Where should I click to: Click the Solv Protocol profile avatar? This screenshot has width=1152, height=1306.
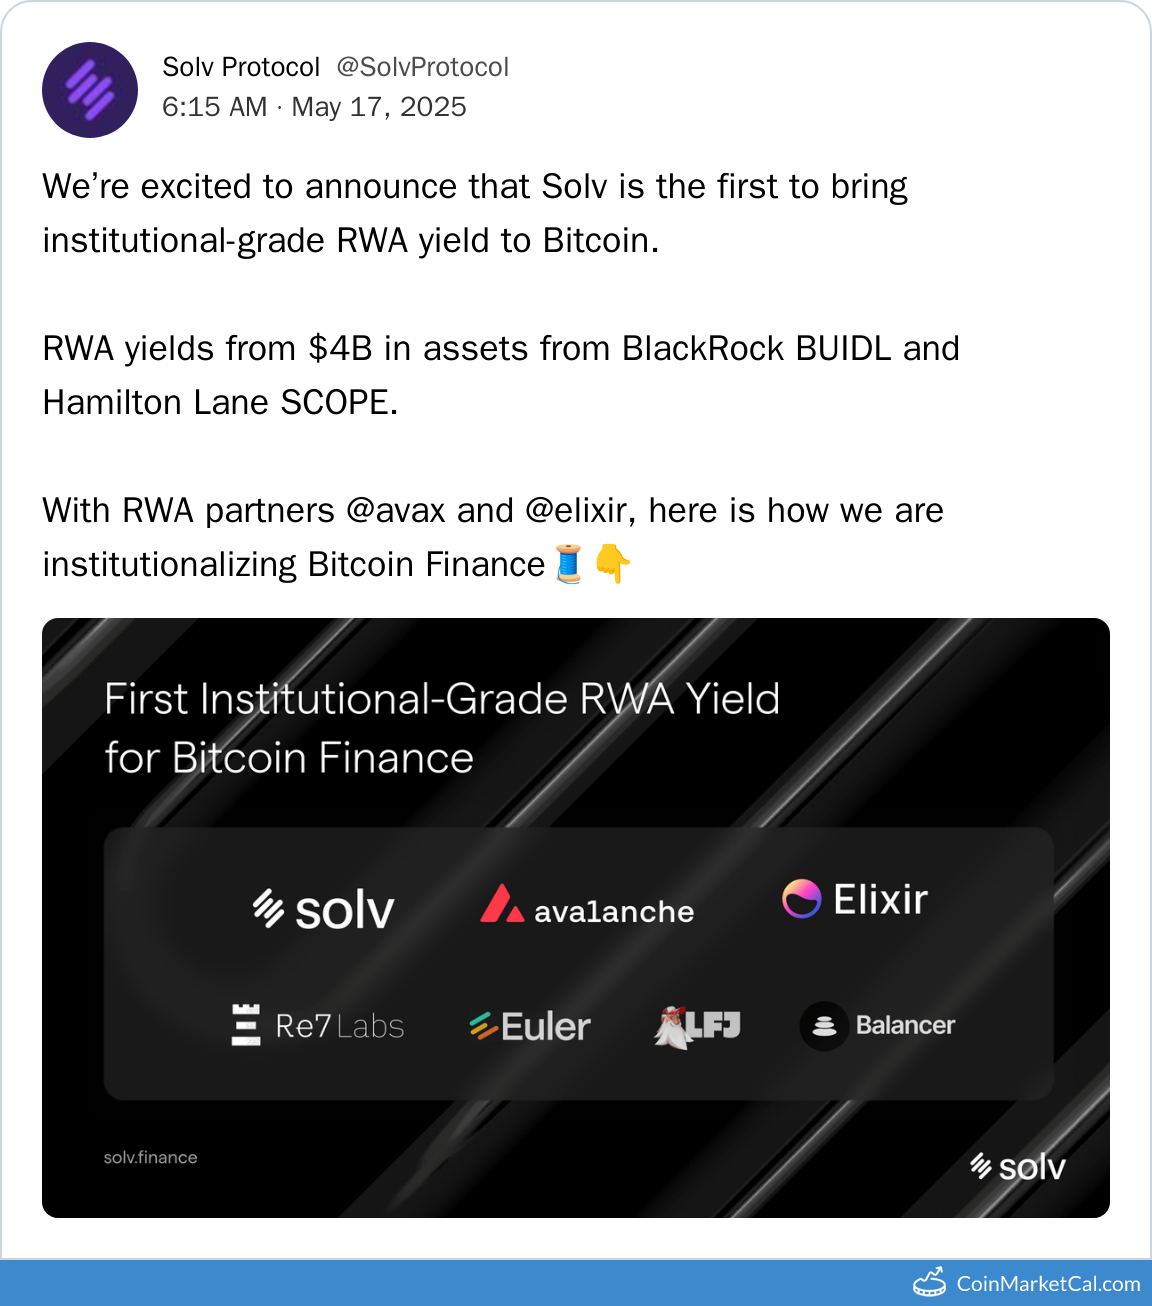[x=90, y=90]
